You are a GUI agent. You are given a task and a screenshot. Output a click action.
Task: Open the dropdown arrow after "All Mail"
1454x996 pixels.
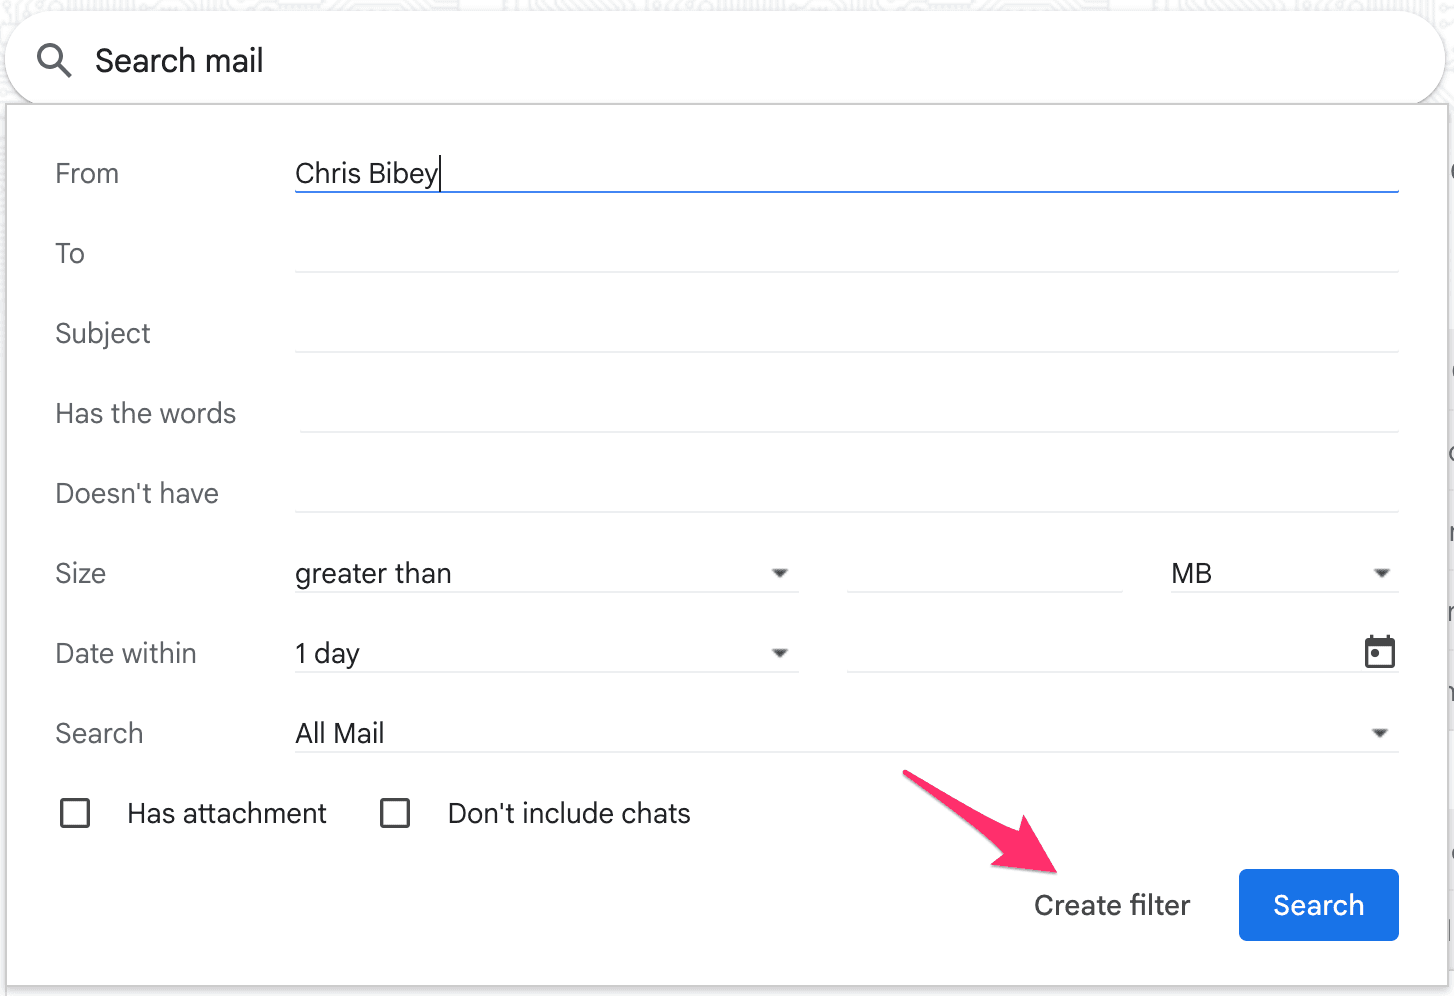click(x=1381, y=733)
